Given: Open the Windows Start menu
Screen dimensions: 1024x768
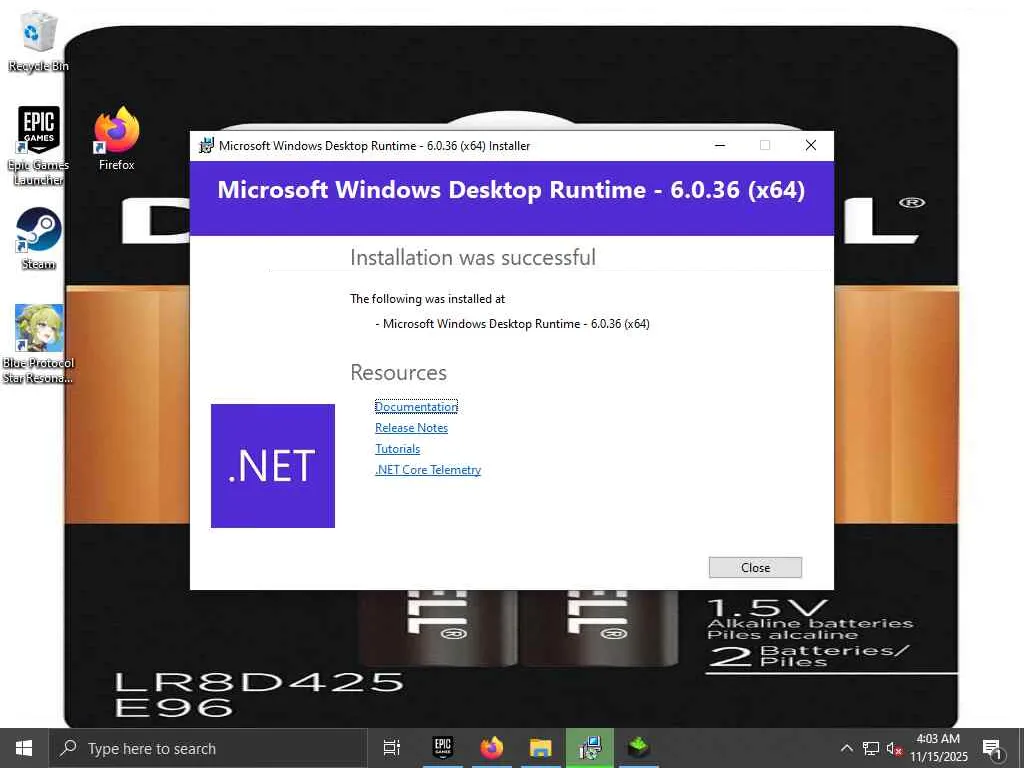Looking at the screenshot, I should click(24, 748).
